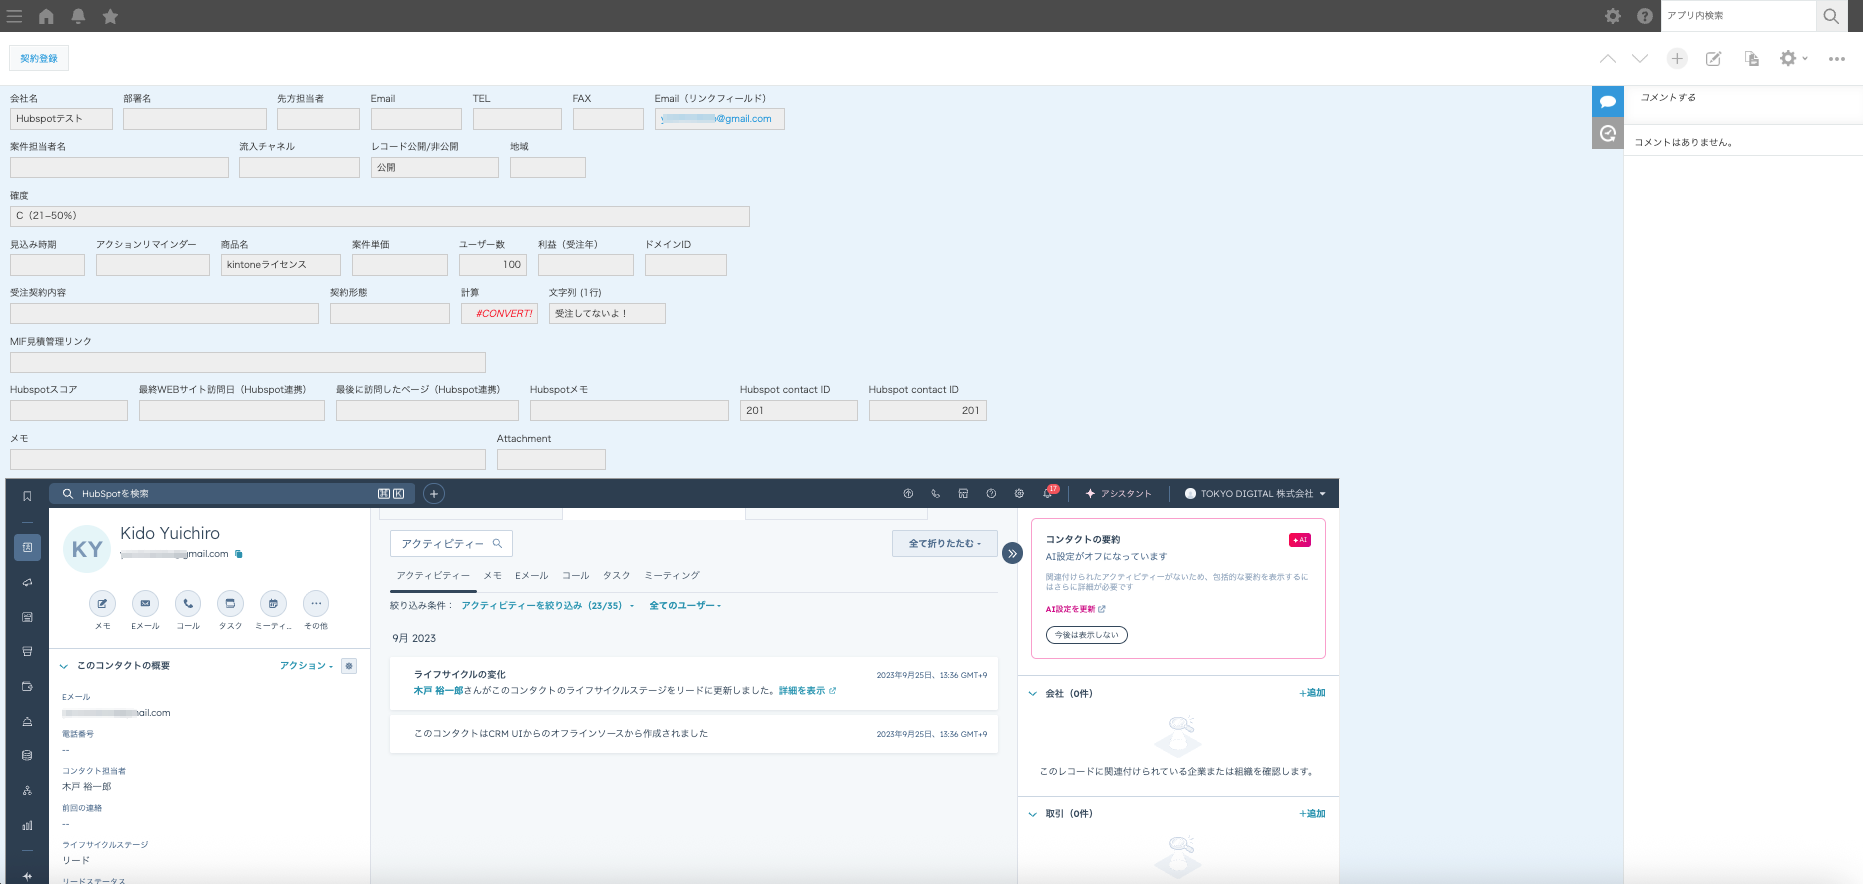
Task: Open HubSpot upgrade arrow icon
Action: tap(908, 494)
